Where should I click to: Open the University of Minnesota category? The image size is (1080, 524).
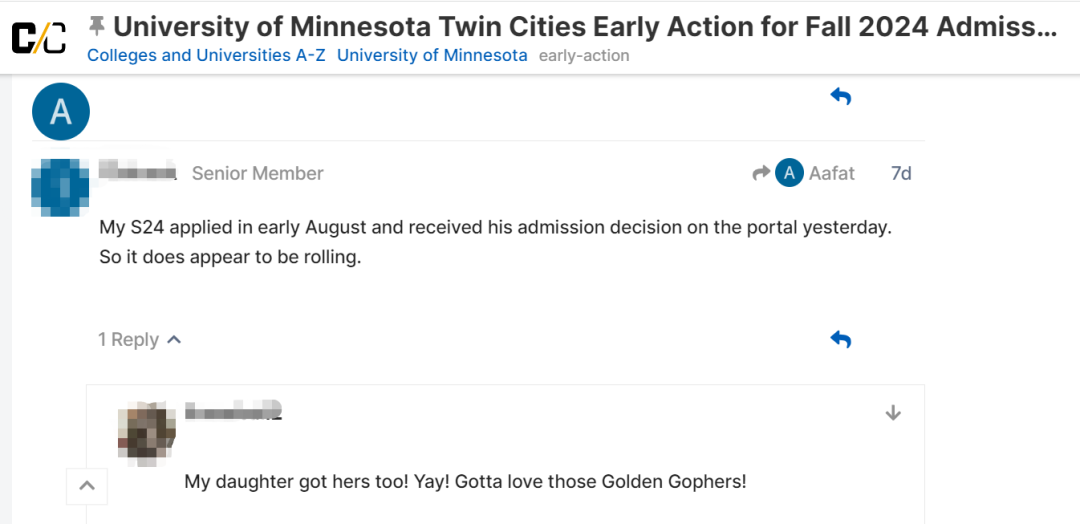pos(432,56)
